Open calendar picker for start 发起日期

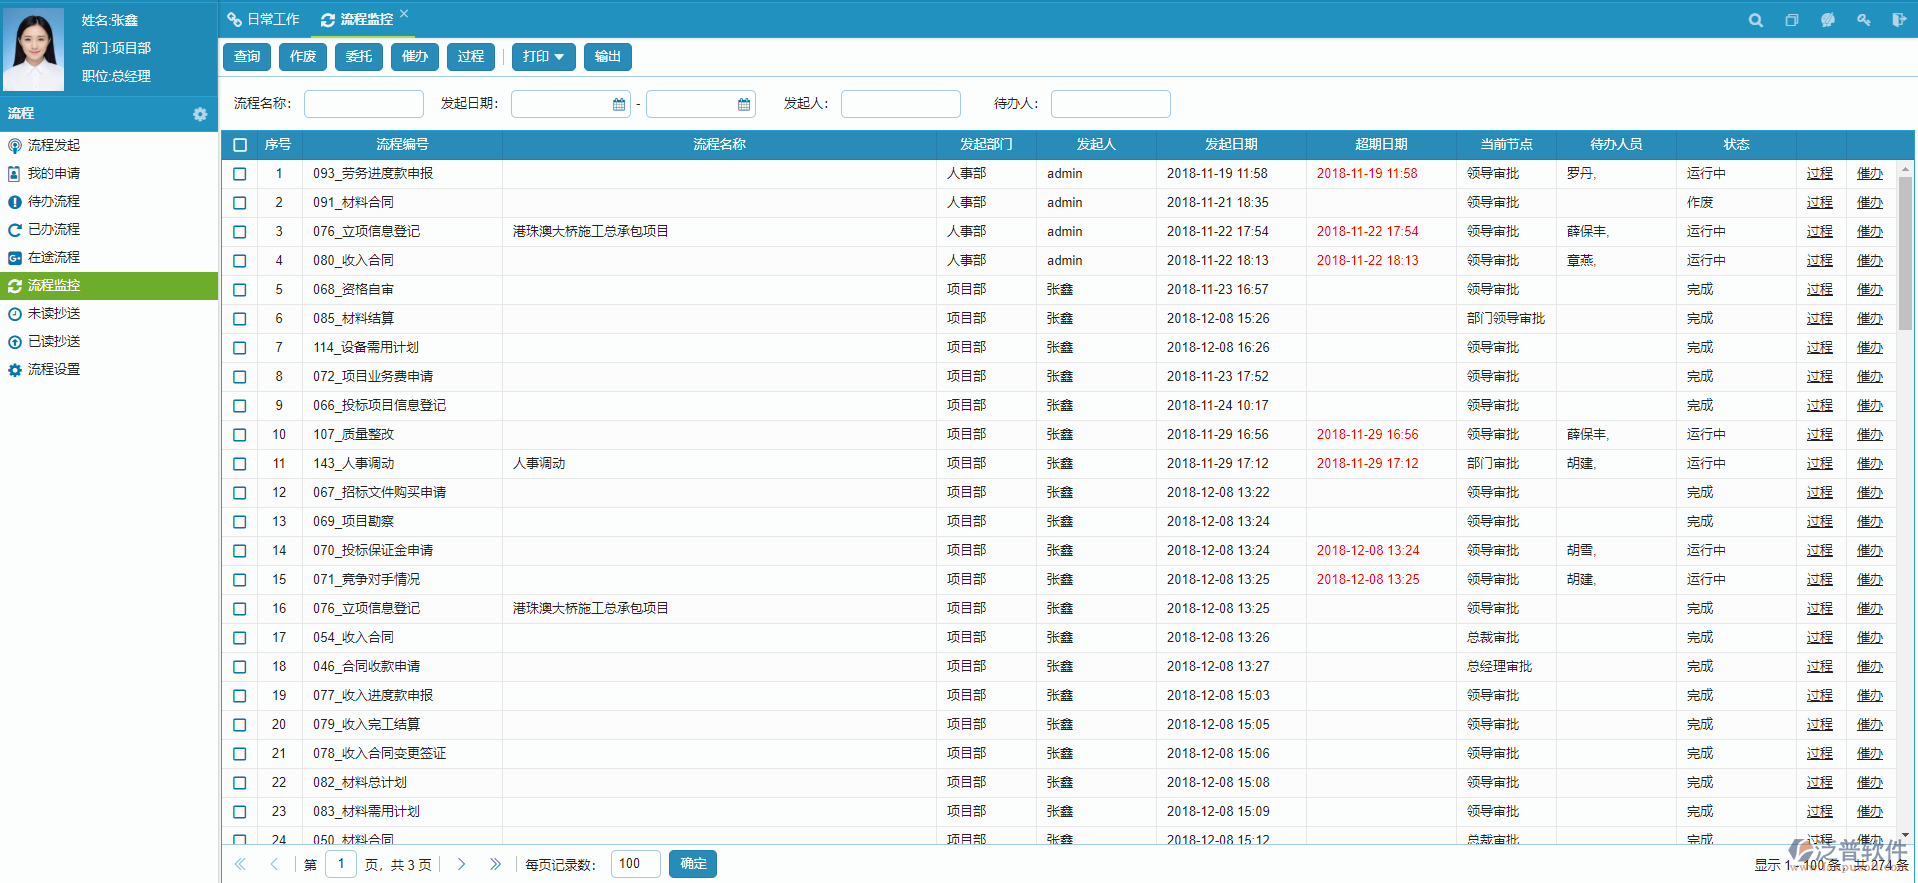pyautogui.click(x=618, y=104)
